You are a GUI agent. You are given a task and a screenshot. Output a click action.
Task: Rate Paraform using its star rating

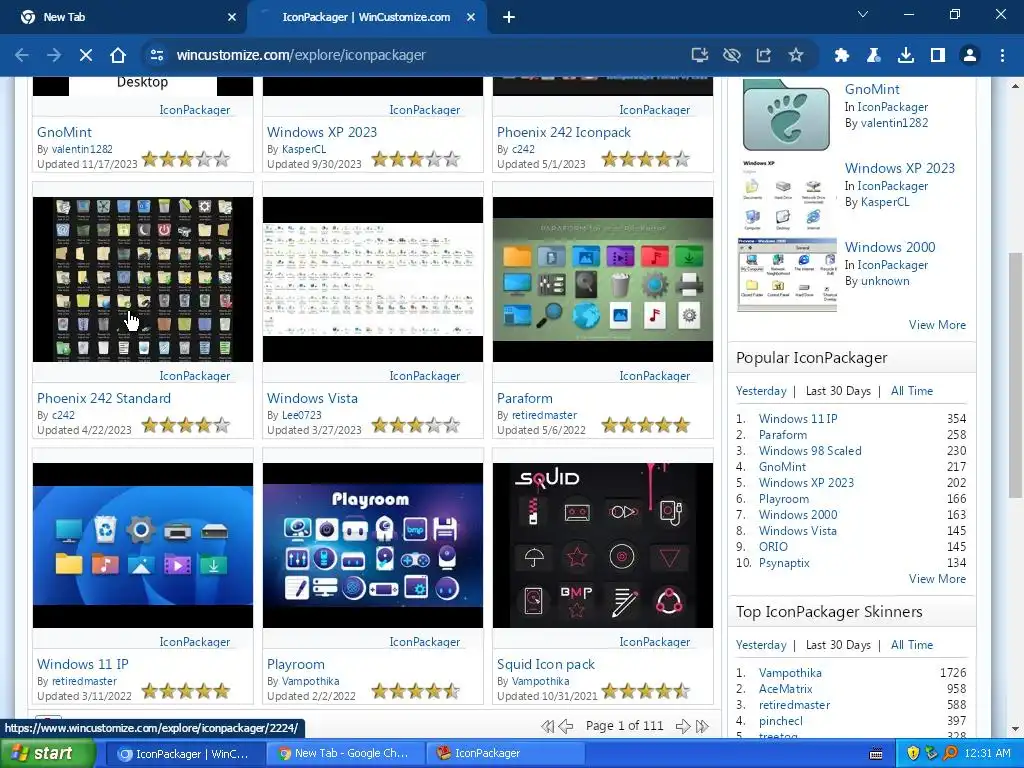[x=646, y=426]
